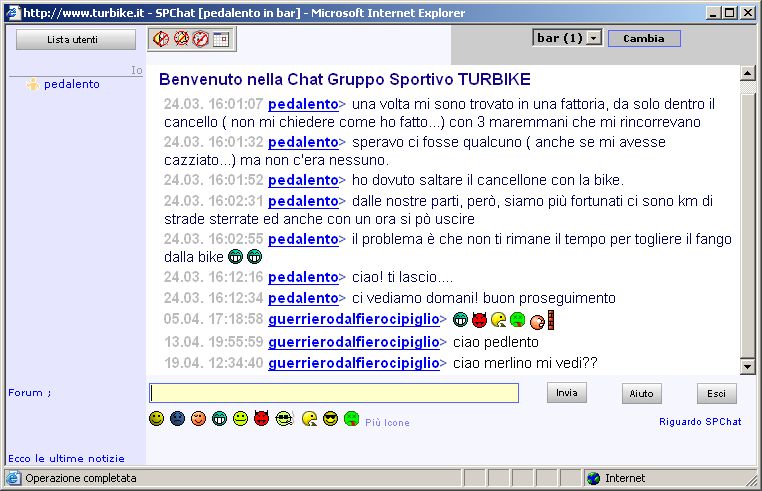This screenshot has width=762, height=491.
Task: Focus the yellow message input field
Action: (334, 393)
